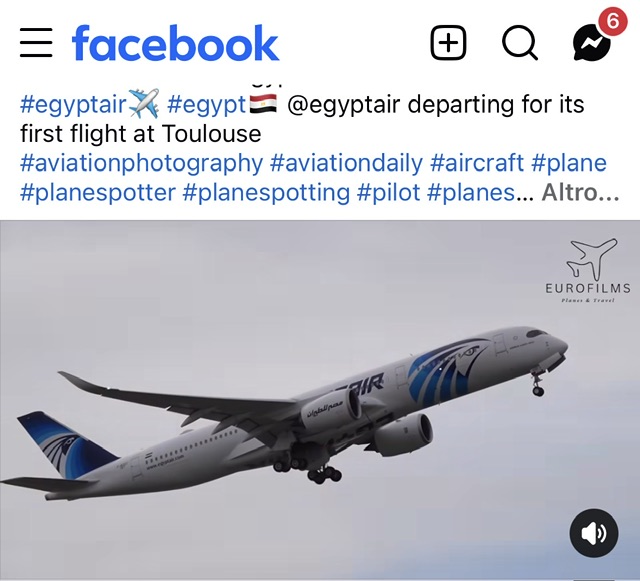Screen dimensions: 640x581
Task: Open the #egypt hashtag
Action: [x=207, y=105]
